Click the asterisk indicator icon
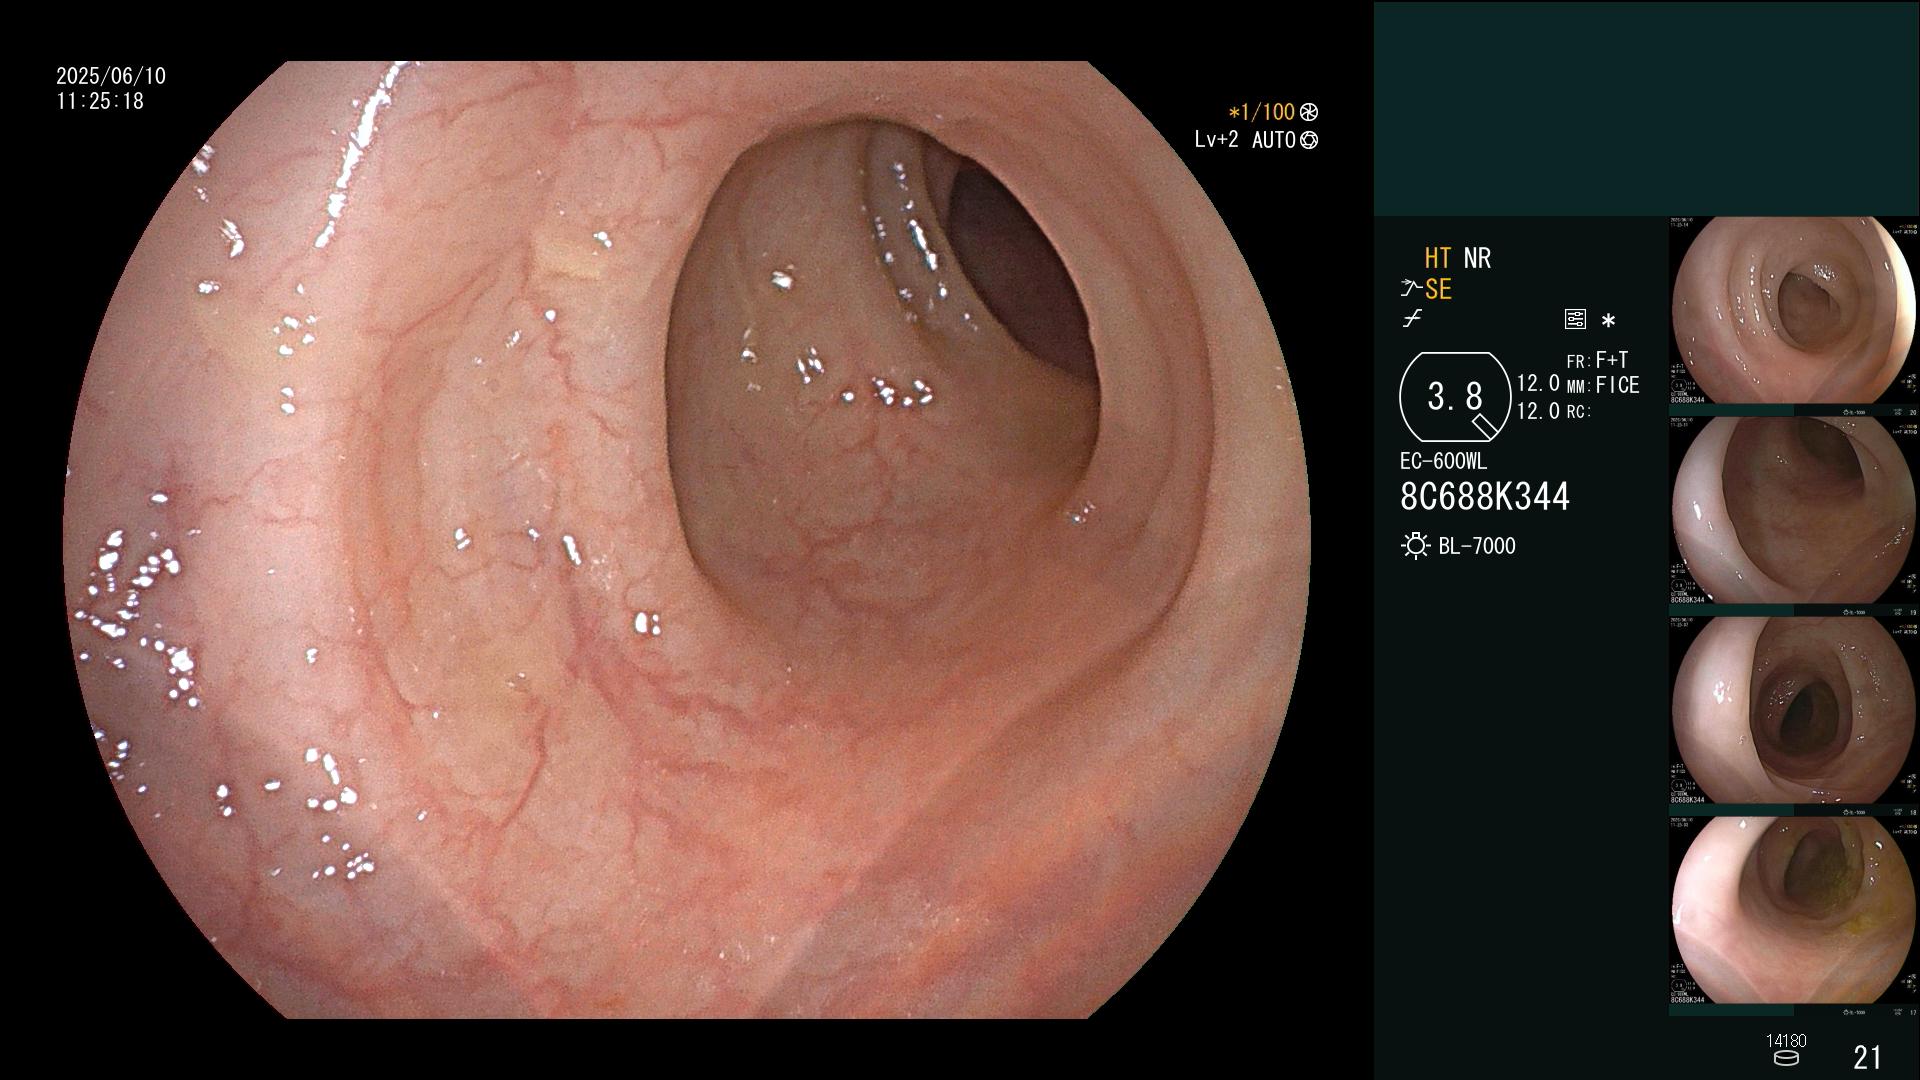Image resolution: width=1920 pixels, height=1080 pixels. pyautogui.click(x=1608, y=321)
